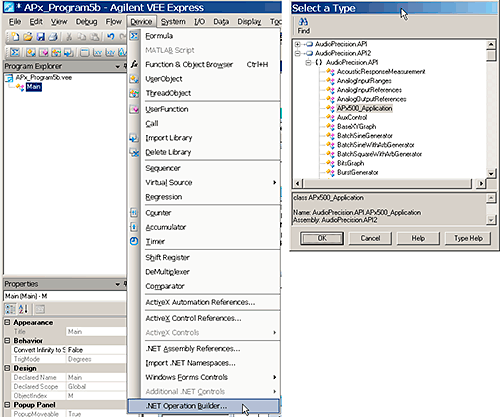Select BurstGenerator in the type tree
The height and width of the screenshot is (417, 500).
coord(358,172)
